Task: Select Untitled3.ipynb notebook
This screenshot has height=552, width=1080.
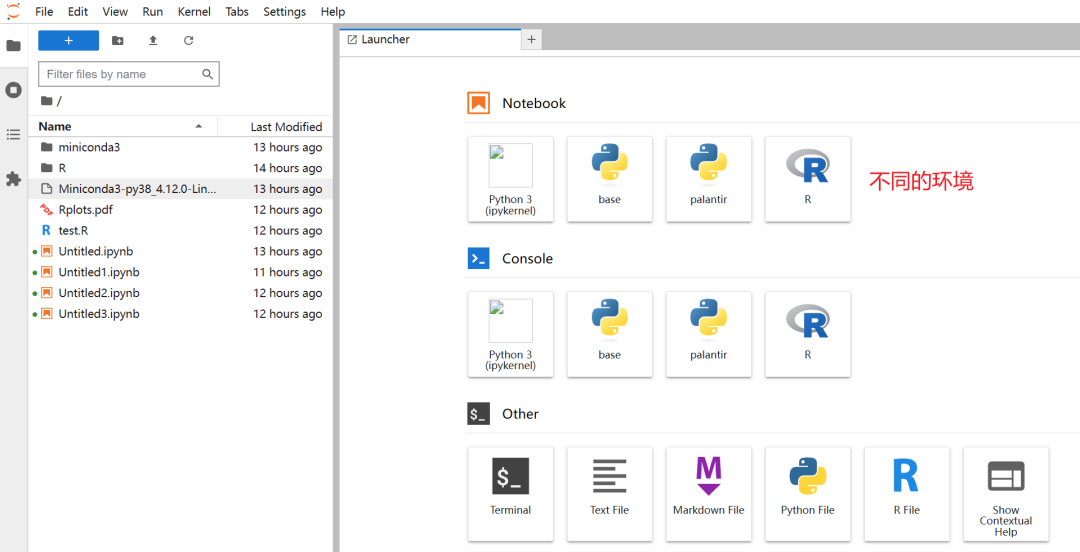Action: click(180, 314)
